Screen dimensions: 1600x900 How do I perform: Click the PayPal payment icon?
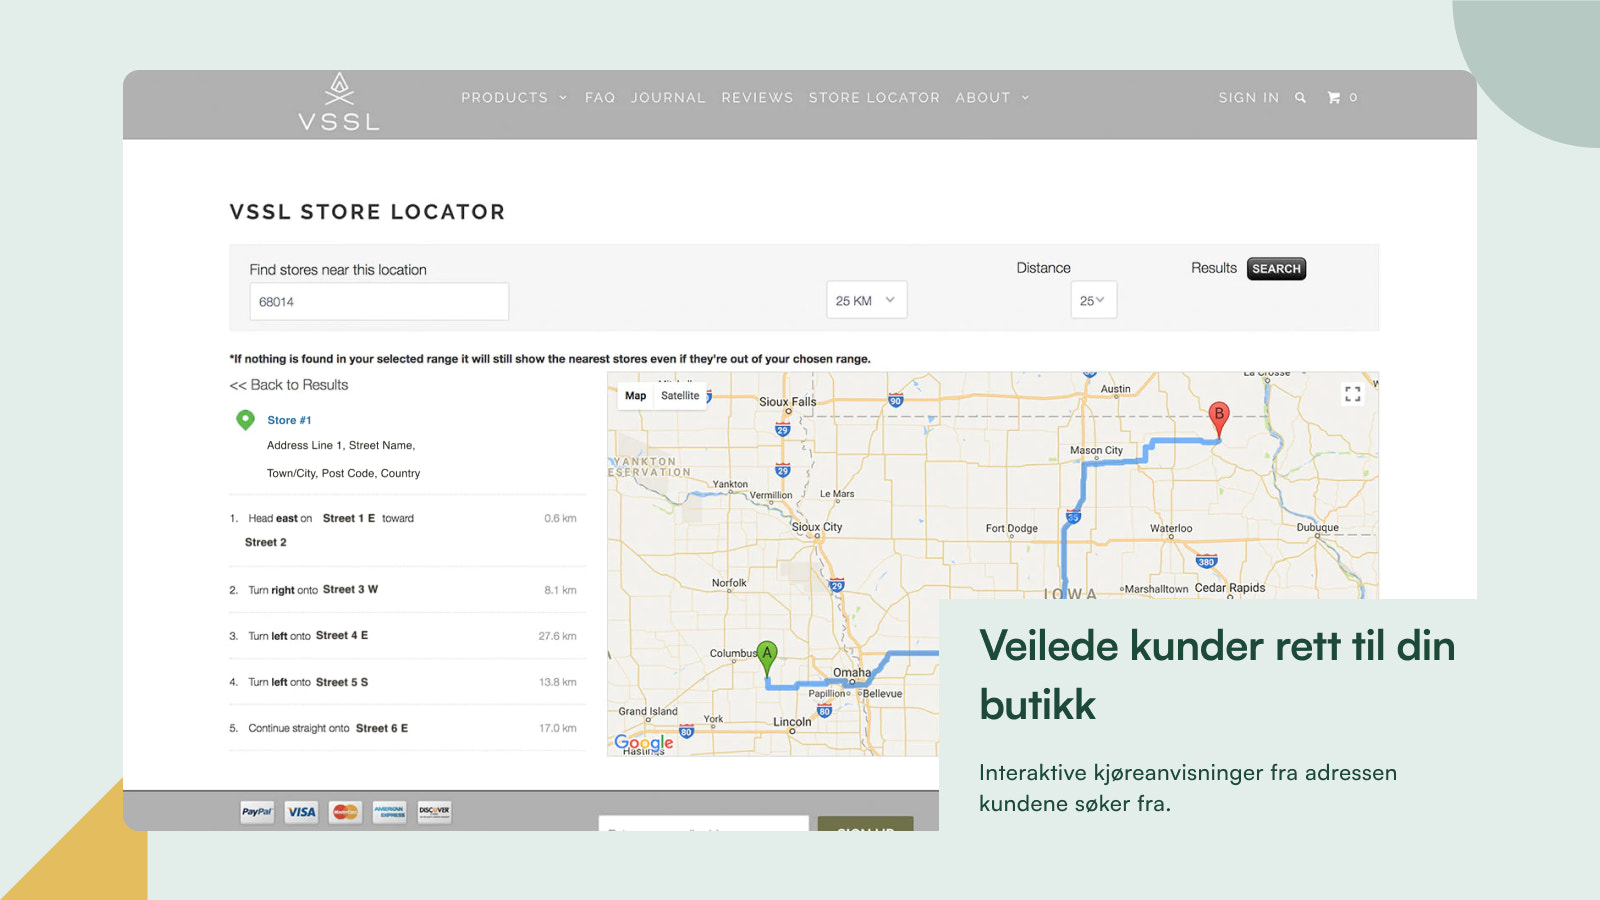point(257,812)
